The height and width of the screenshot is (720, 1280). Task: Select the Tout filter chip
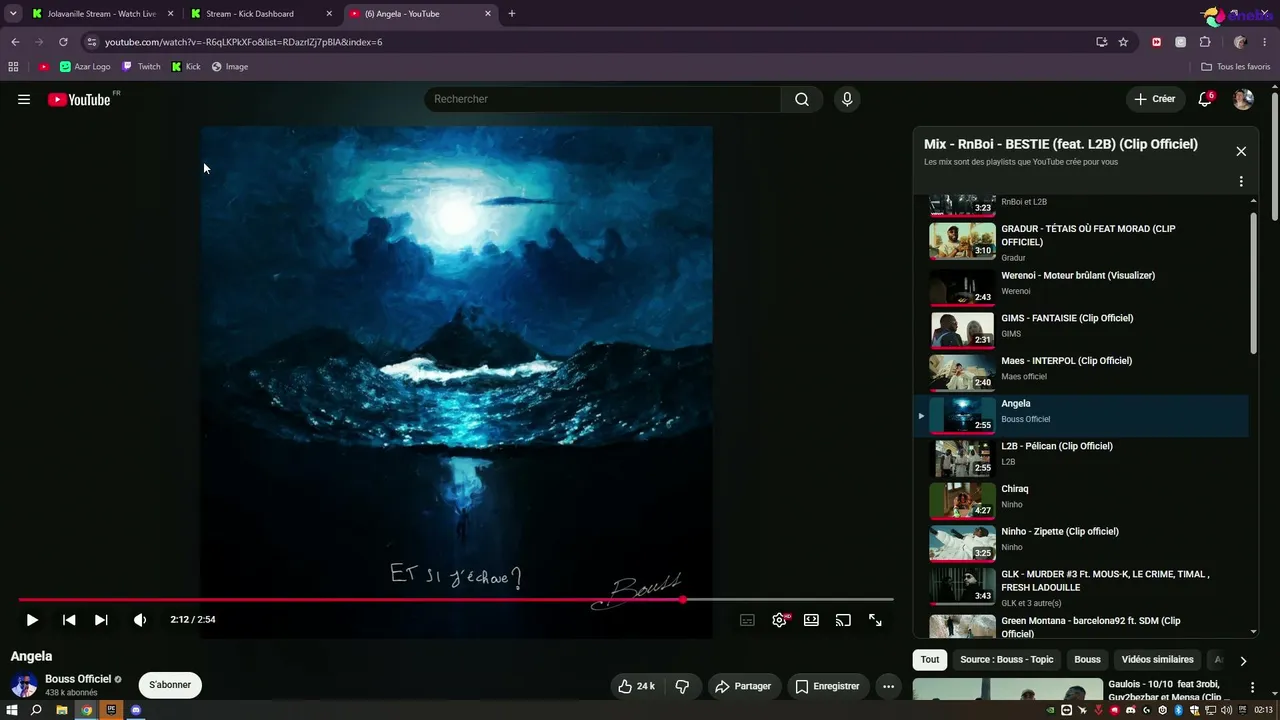point(930,660)
